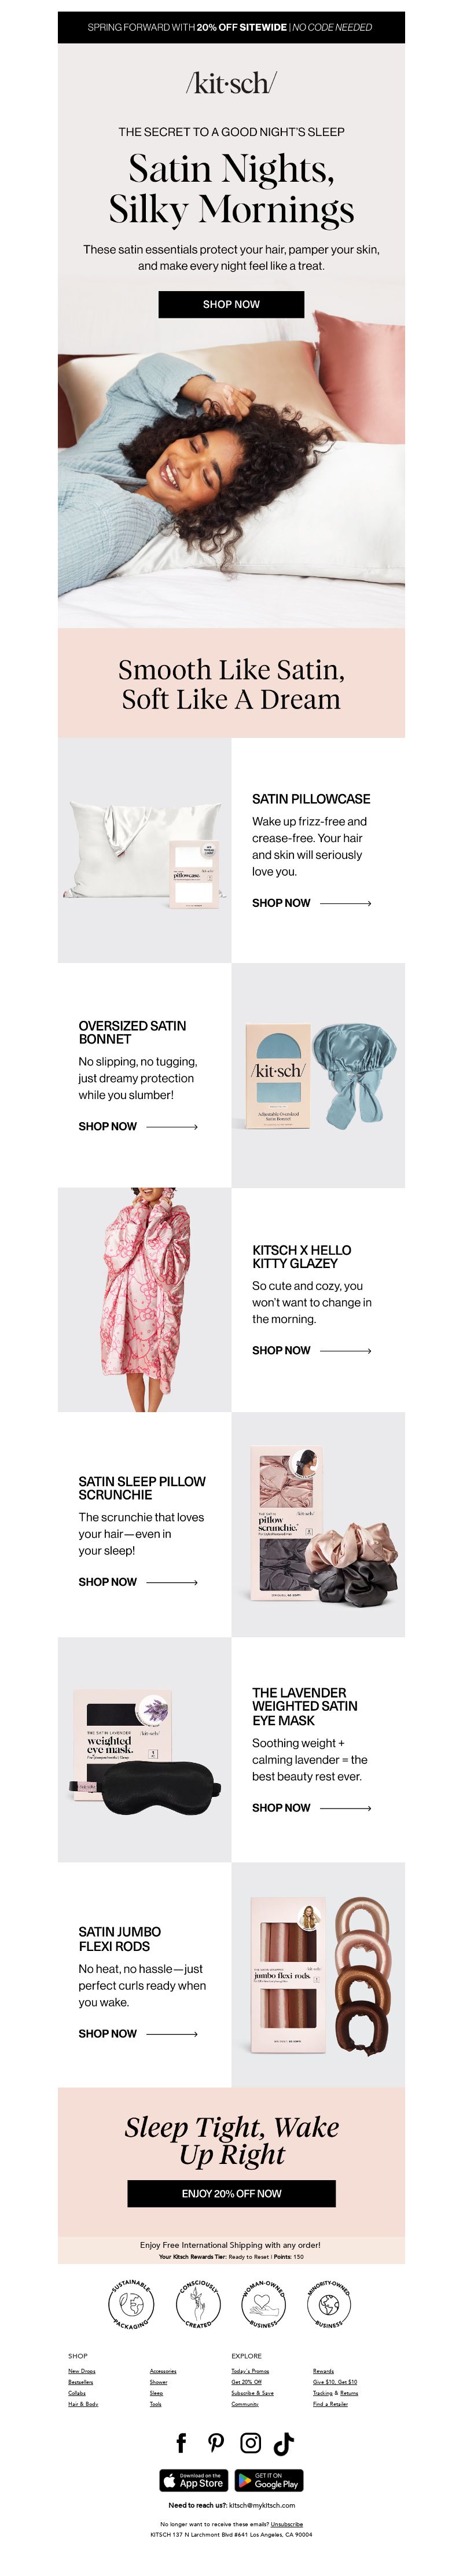Click the Minority-Owned Business badge
The width and height of the screenshot is (463, 2576).
click(329, 2304)
